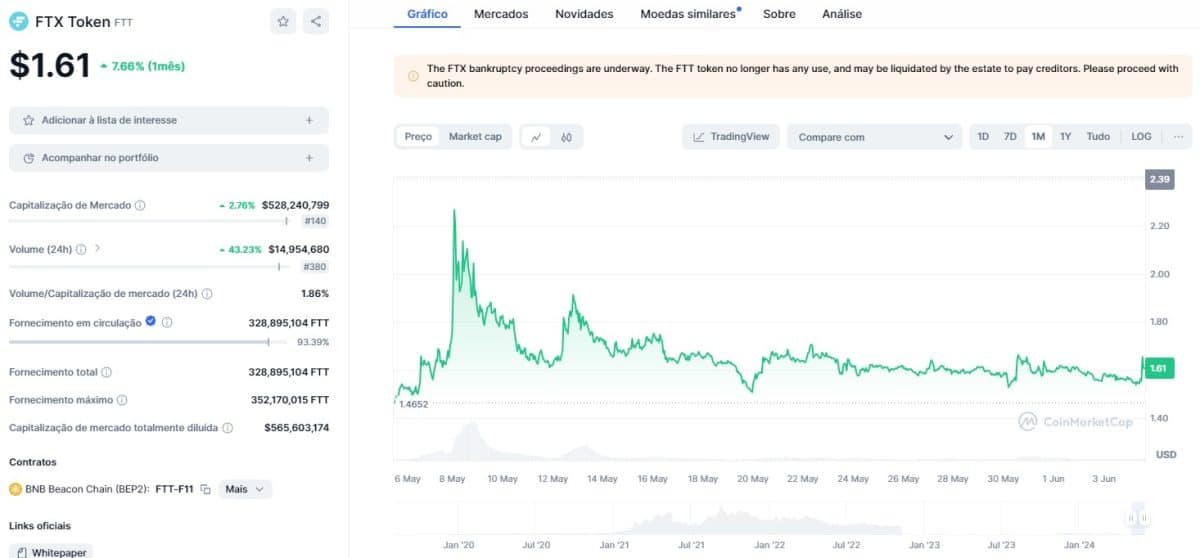Click info icon beside totalmente diluída cap
Viewport: 1200px width, 558px height.
click(x=227, y=428)
